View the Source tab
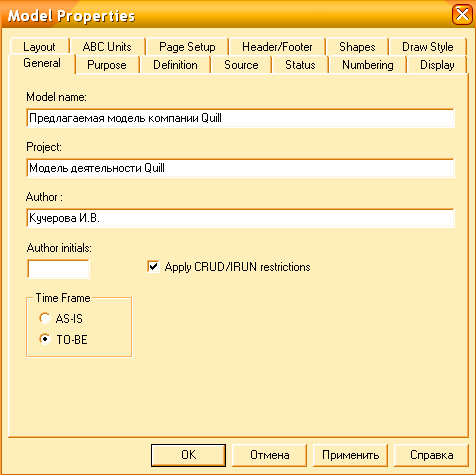Image resolution: width=476 pixels, height=475 pixels. (241, 65)
